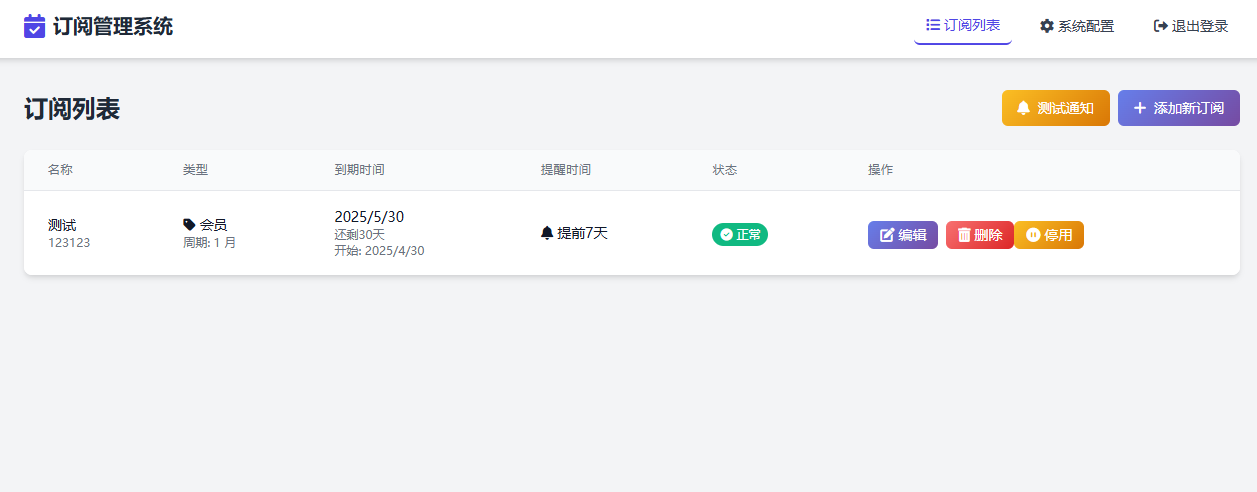Click the 正常 status badge
The height and width of the screenshot is (492, 1257).
click(x=740, y=235)
